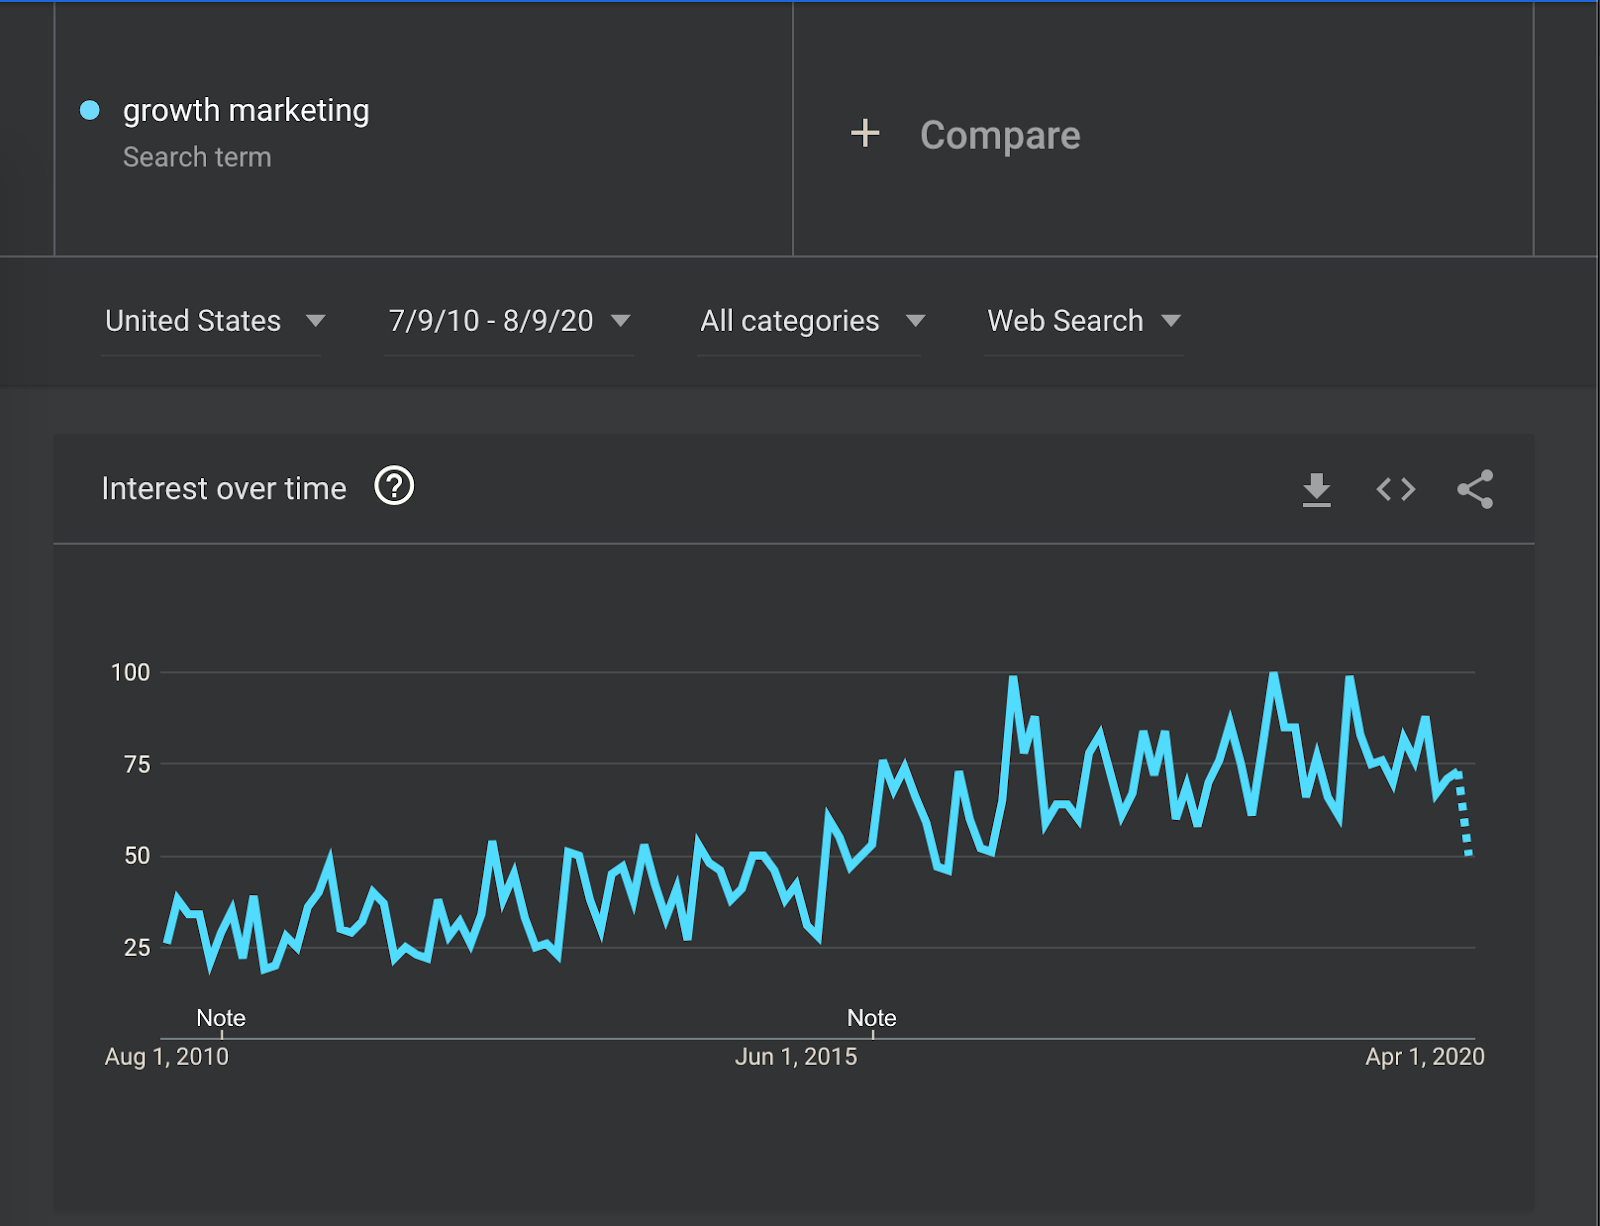
Task: Download the Interest over time CSV
Action: click(x=1316, y=490)
